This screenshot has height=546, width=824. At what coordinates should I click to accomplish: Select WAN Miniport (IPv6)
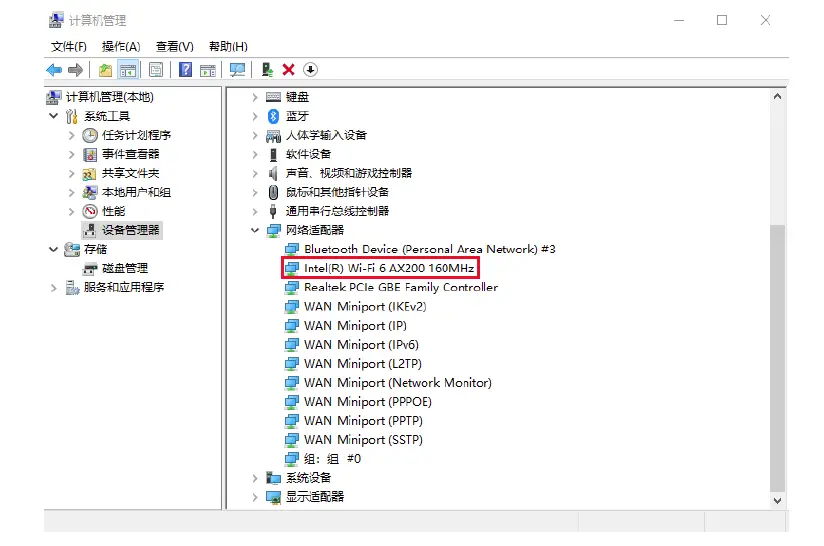coord(362,345)
